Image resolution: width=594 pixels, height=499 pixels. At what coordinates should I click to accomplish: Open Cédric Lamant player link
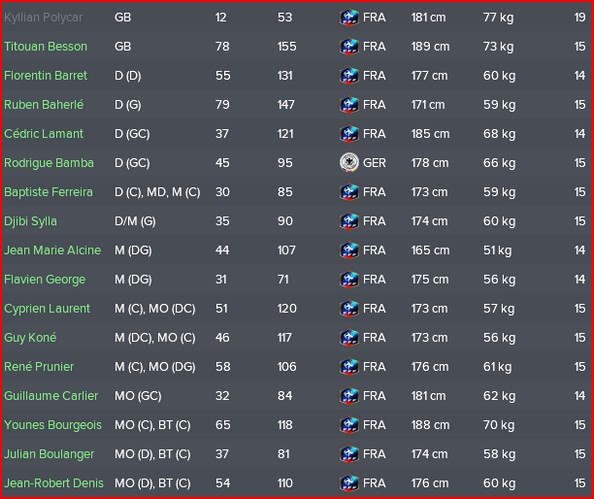pos(44,134)
